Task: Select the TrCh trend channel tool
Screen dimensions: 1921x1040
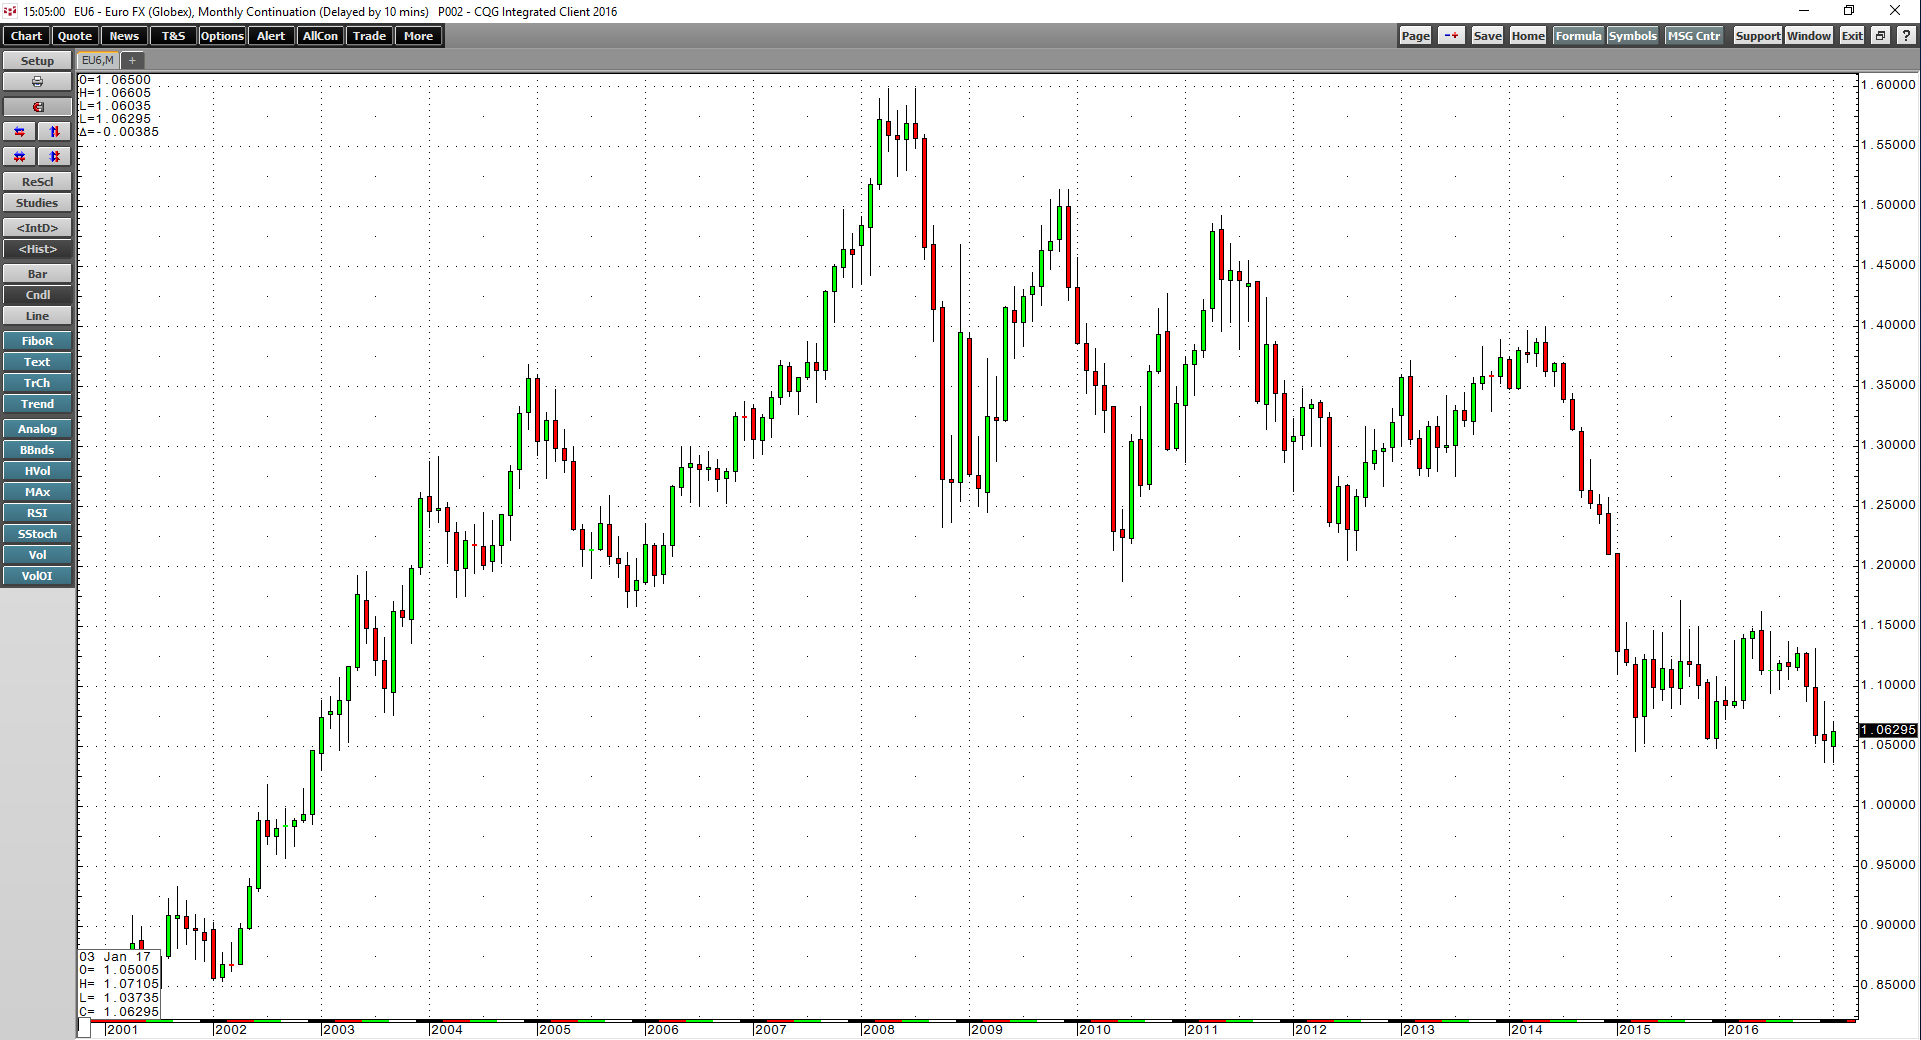Action: (37, 383)
